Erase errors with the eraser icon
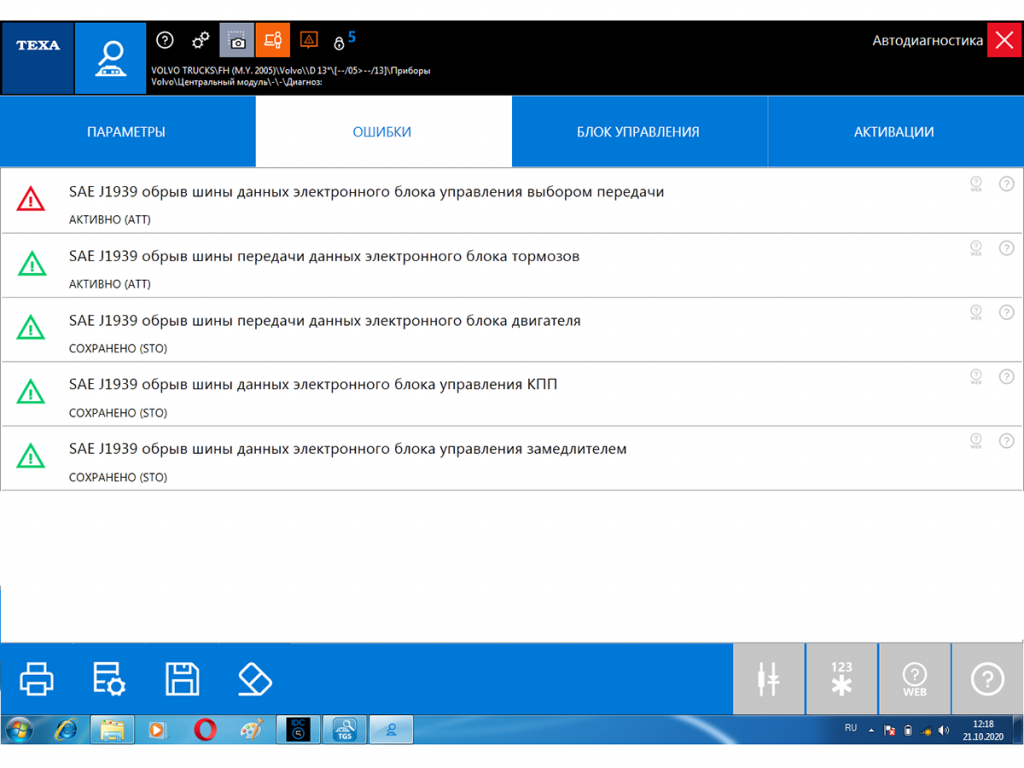1024x768 pixels. [255, 679]
